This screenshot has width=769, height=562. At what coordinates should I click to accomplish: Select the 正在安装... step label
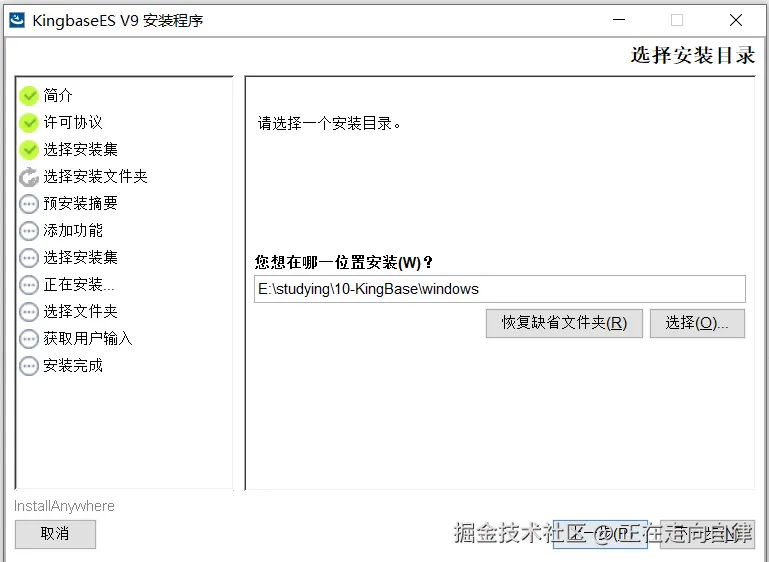tap(78, 284)
